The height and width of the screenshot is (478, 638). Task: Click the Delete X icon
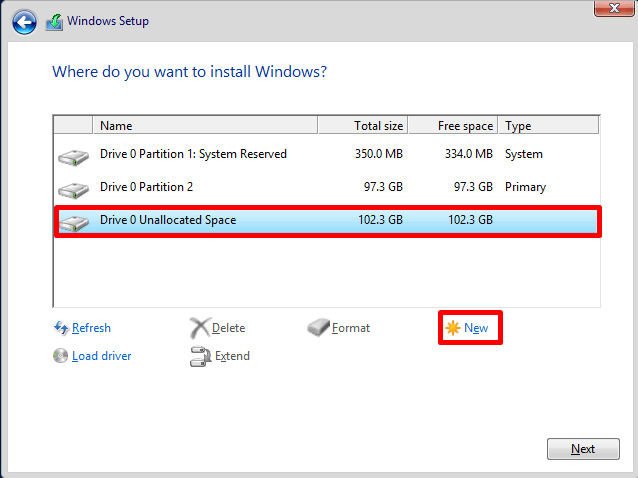pos(199,328)
